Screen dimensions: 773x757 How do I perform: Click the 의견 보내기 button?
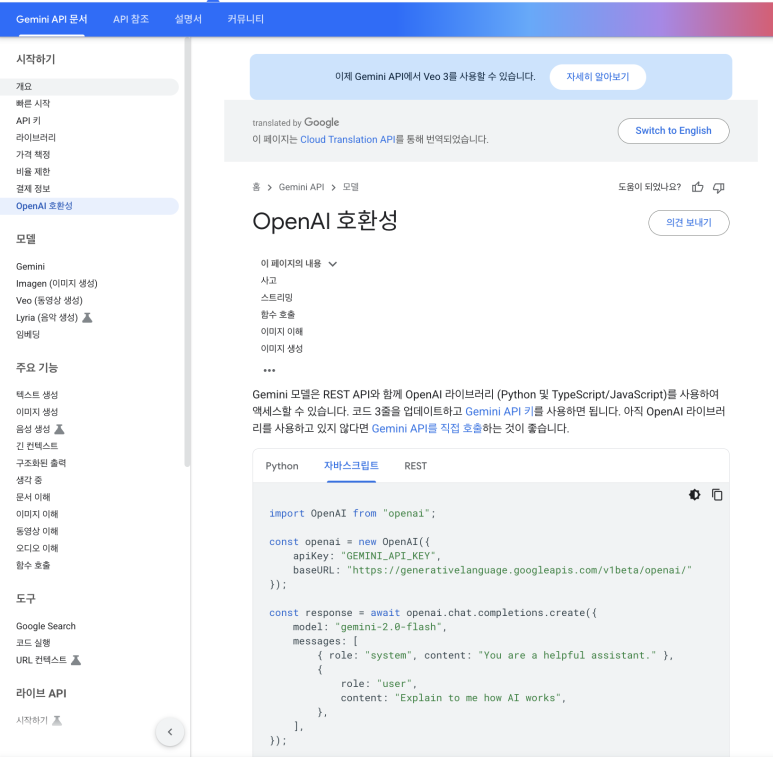click(x=688, y=223)
